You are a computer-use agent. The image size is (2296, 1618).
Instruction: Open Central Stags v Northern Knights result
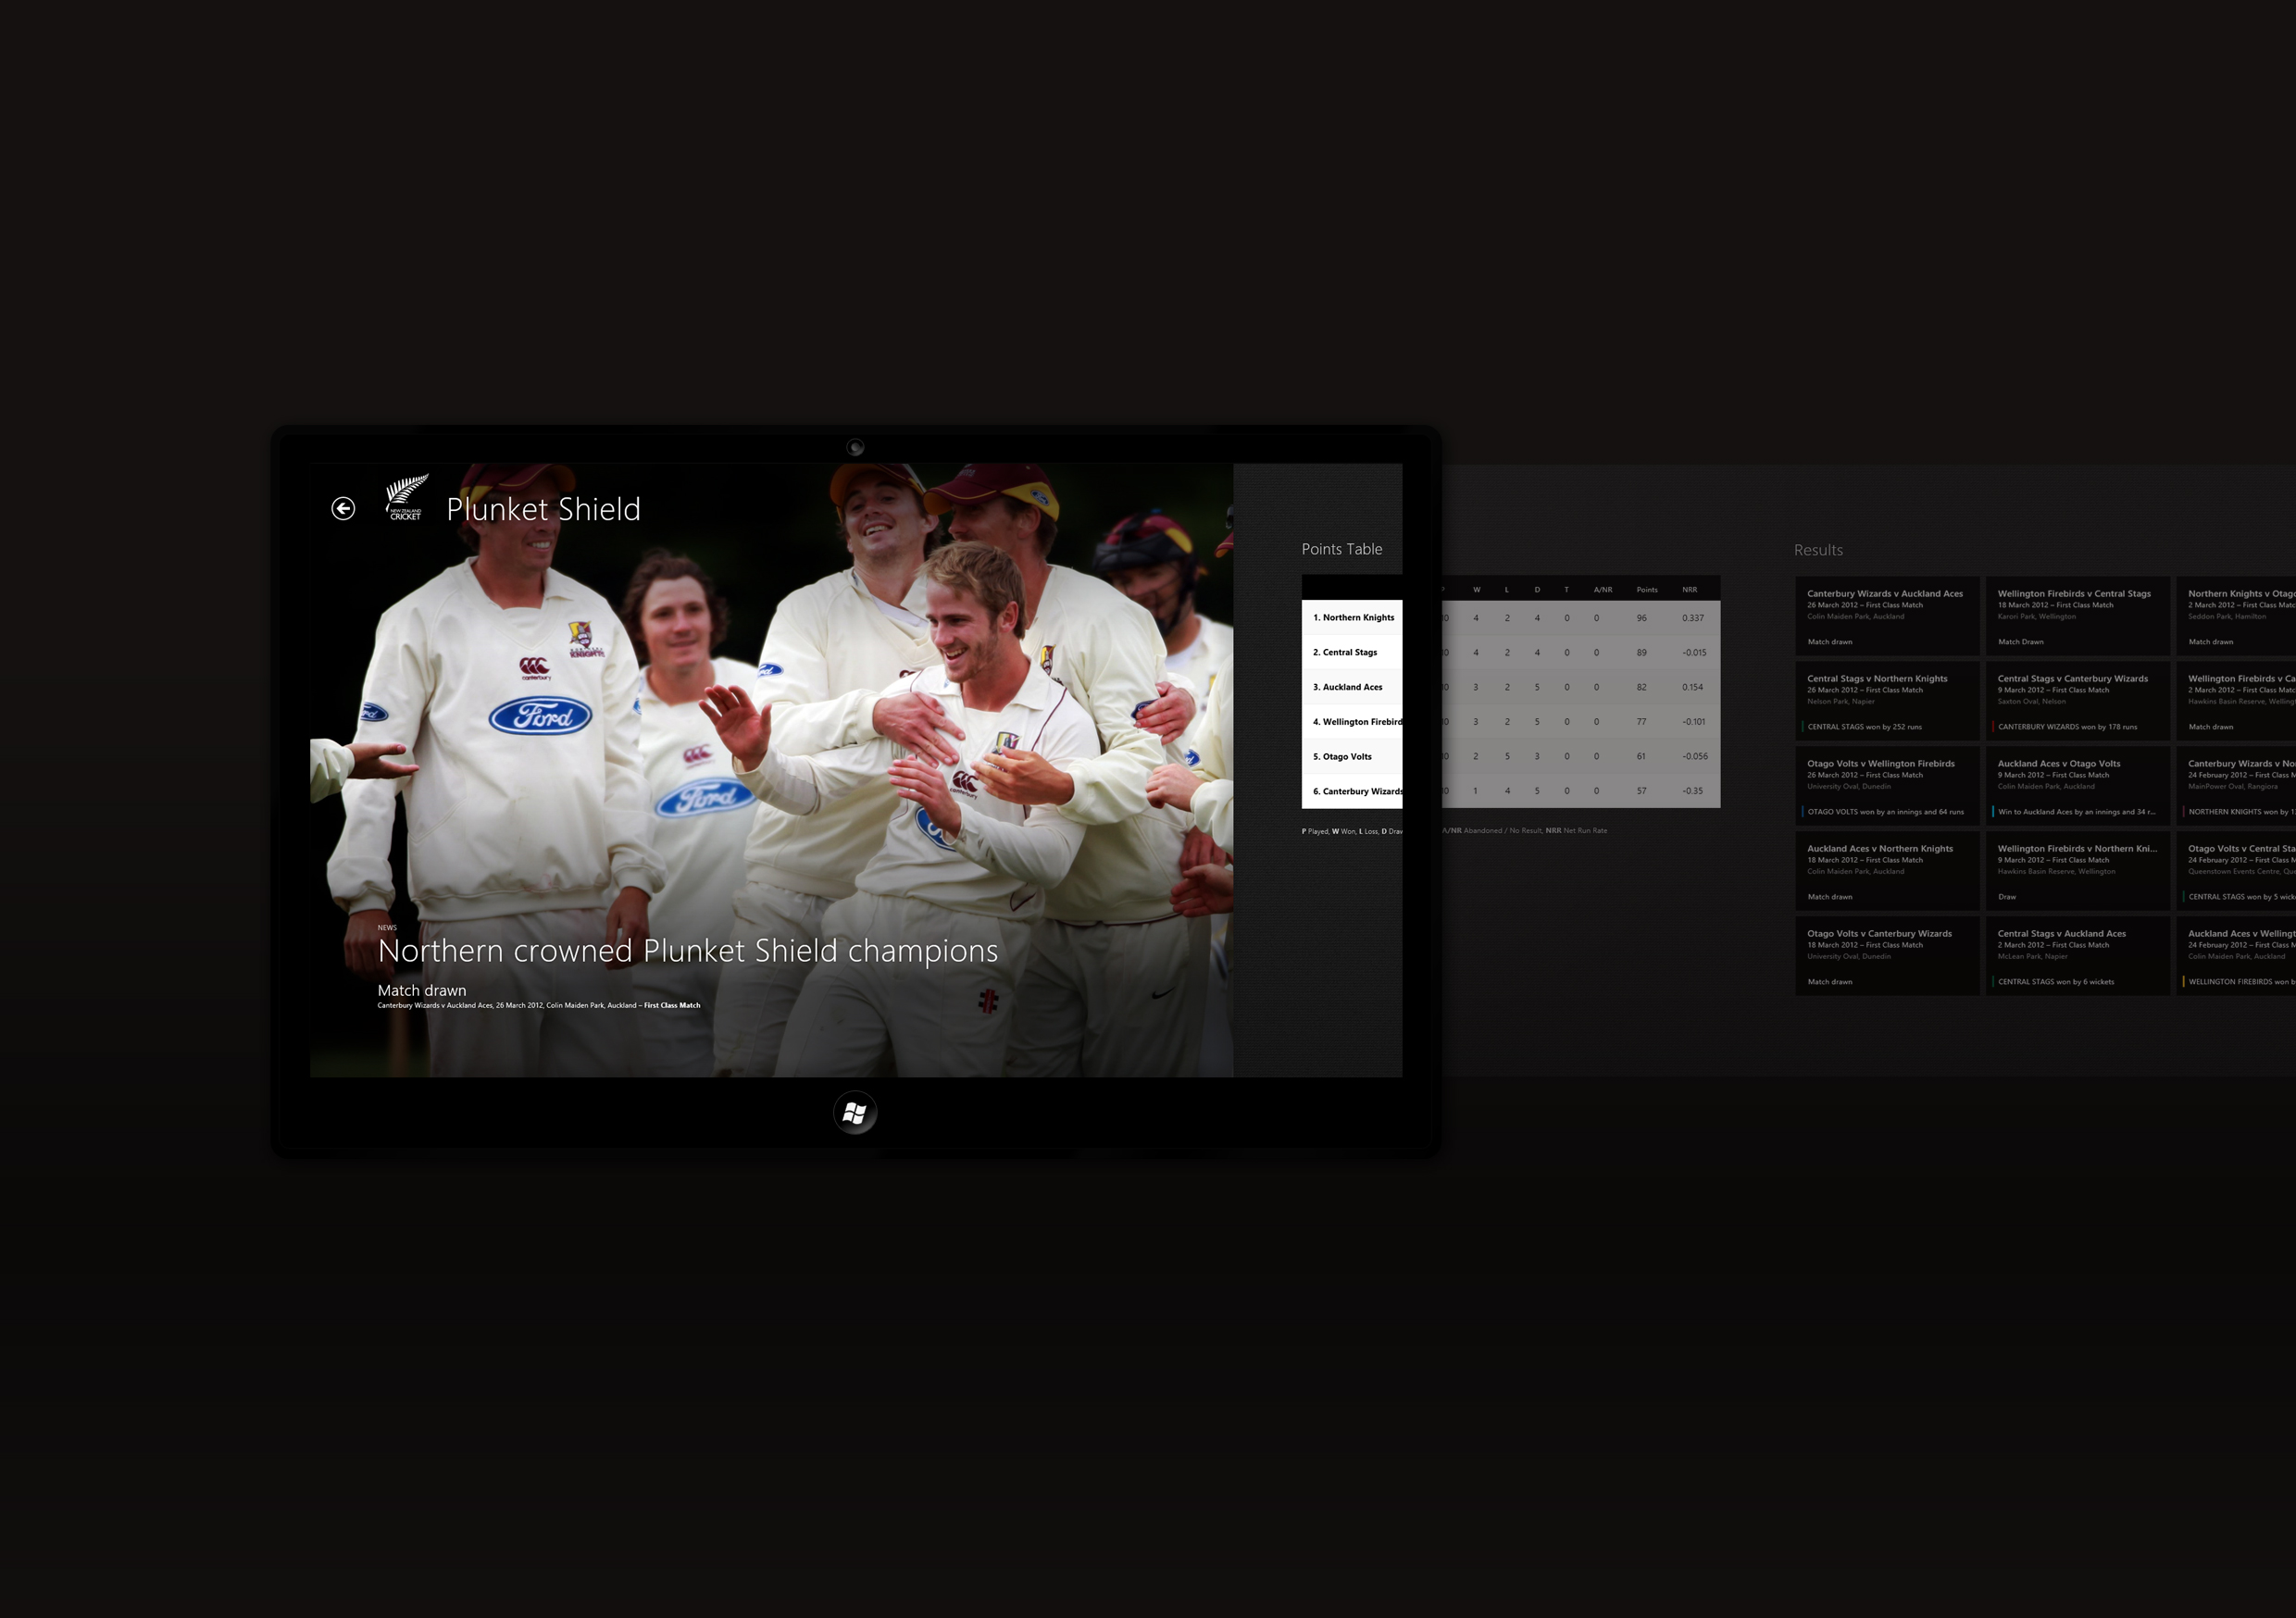pos(1886,701)
